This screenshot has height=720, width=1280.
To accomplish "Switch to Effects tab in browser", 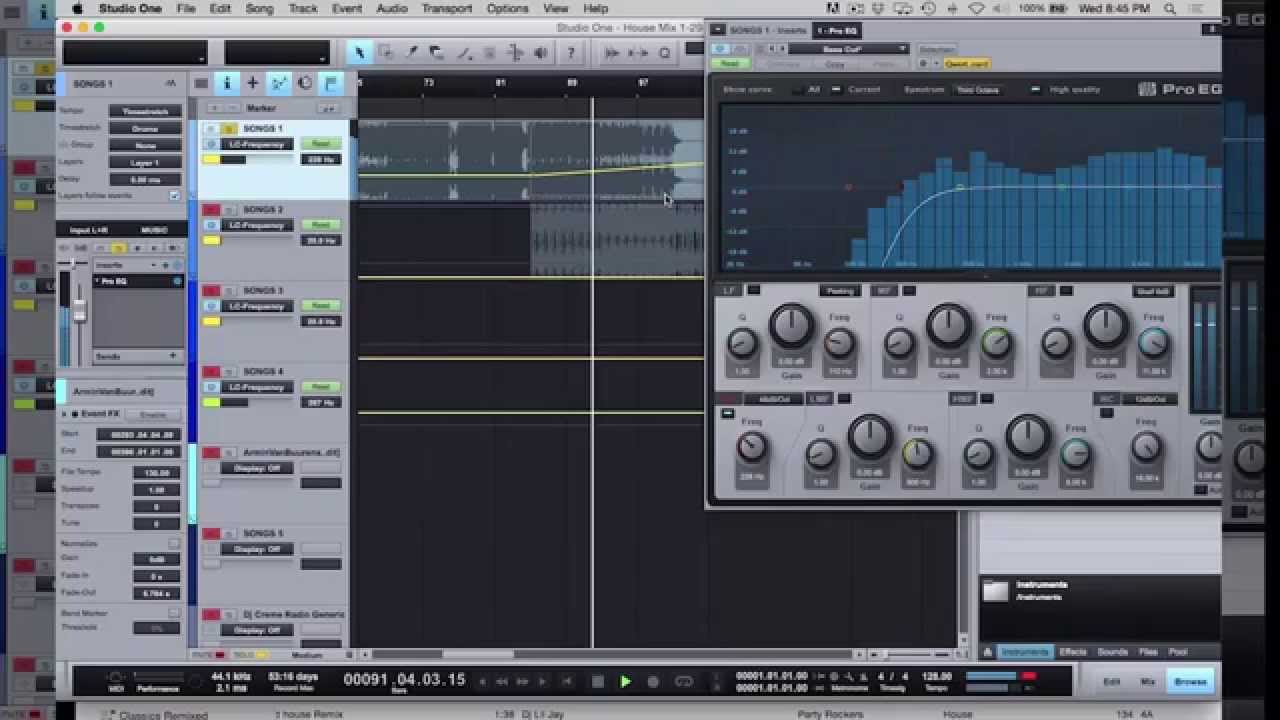I will (1073, 652).
